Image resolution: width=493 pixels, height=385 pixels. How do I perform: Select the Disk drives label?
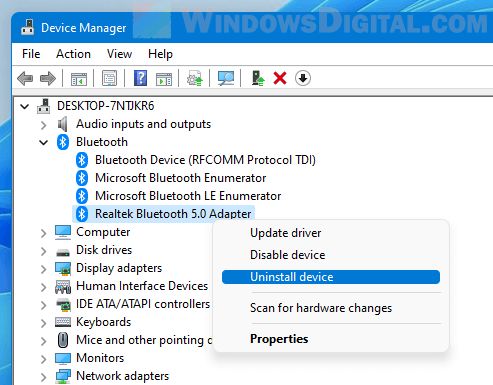pyautogui.click(x=104, y=250)
